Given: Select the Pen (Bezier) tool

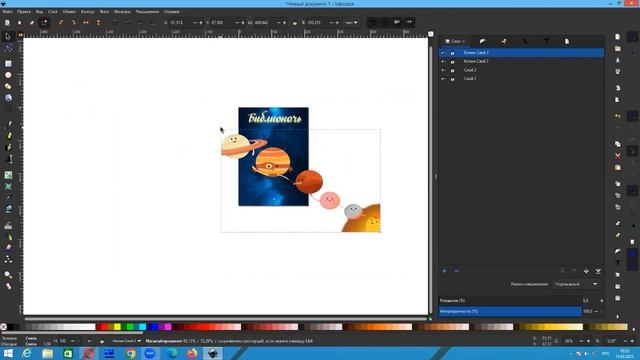Looking at the screenshot, I should tap(8, 124).
